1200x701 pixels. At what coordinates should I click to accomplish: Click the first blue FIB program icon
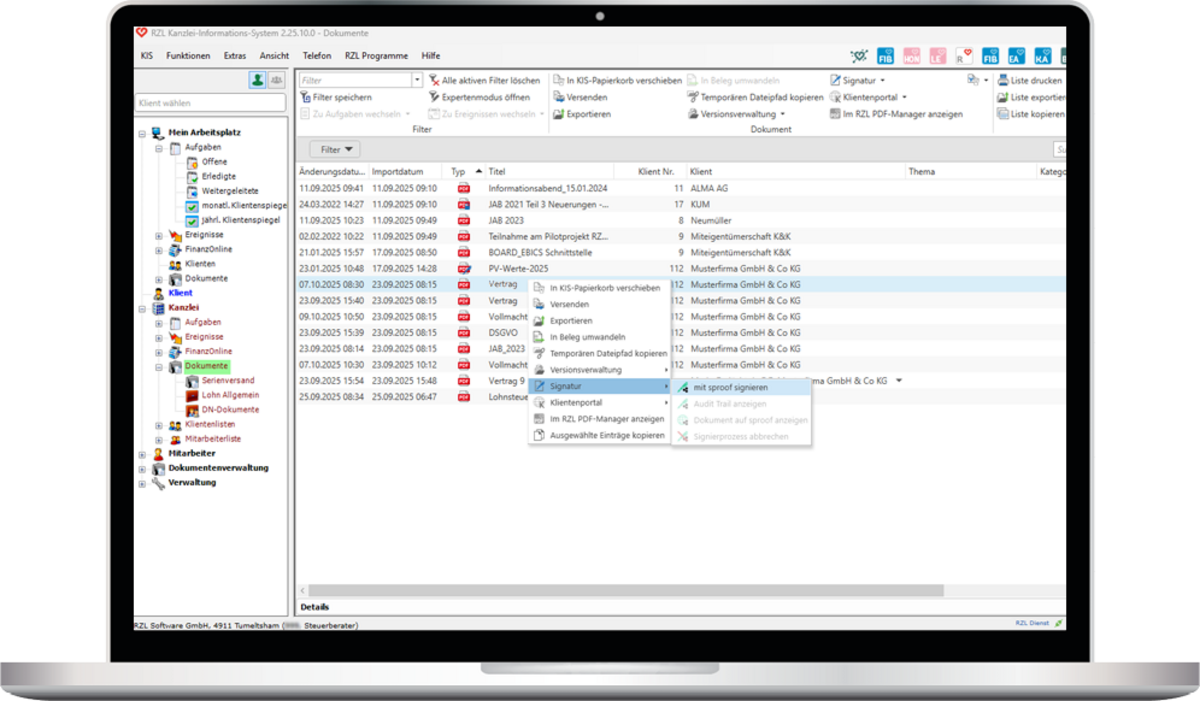[x=885, y=56]
